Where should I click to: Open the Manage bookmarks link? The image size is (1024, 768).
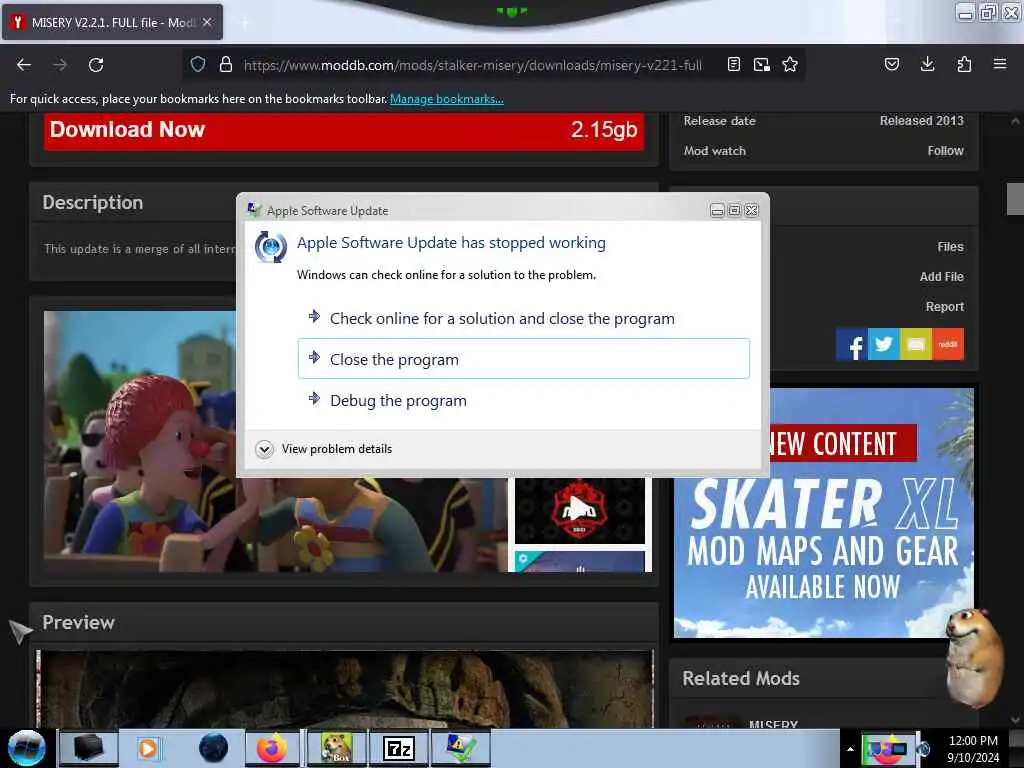click(447, 99)
